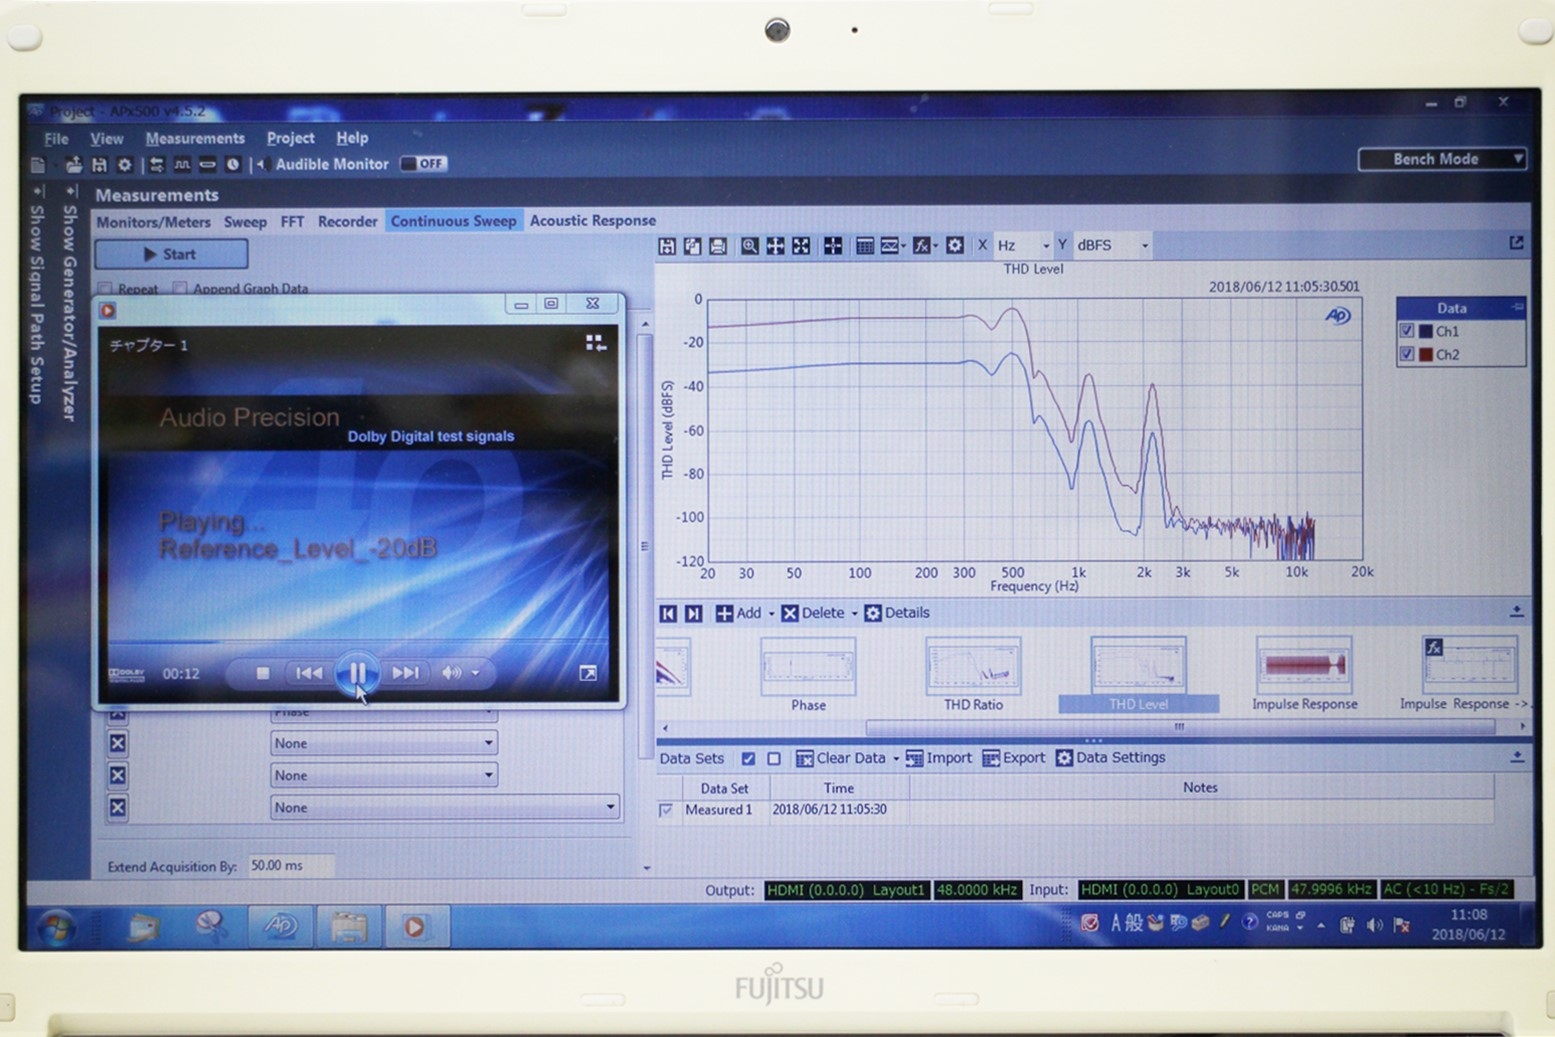
Task: Skip to next chapter in media player
Action: (405, 674)
